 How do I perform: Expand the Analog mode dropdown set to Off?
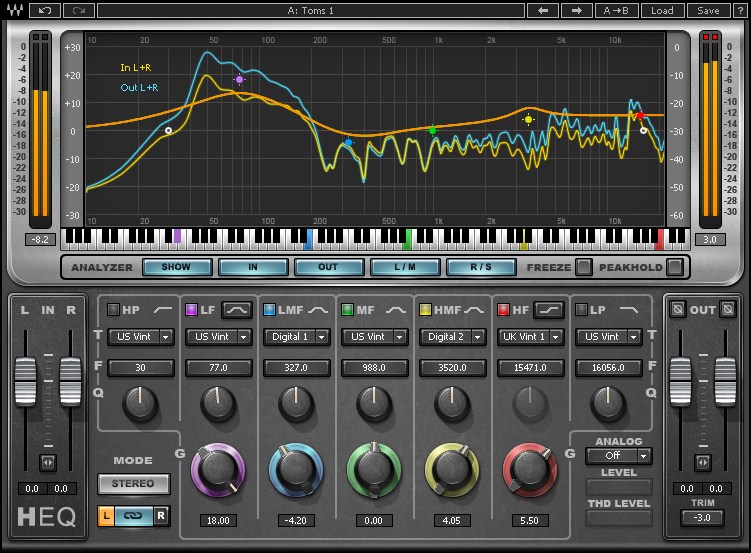[x=618, y=456]
